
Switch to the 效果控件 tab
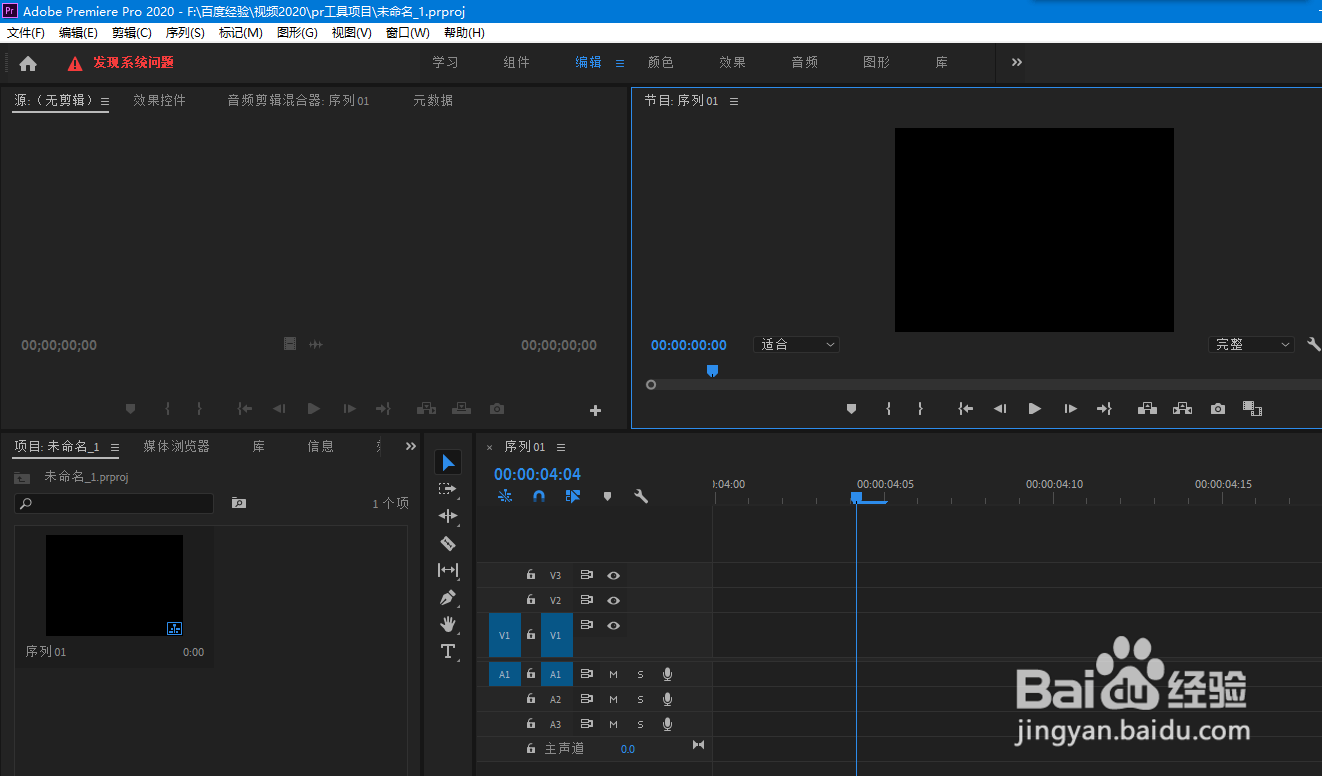coord(160,100)
